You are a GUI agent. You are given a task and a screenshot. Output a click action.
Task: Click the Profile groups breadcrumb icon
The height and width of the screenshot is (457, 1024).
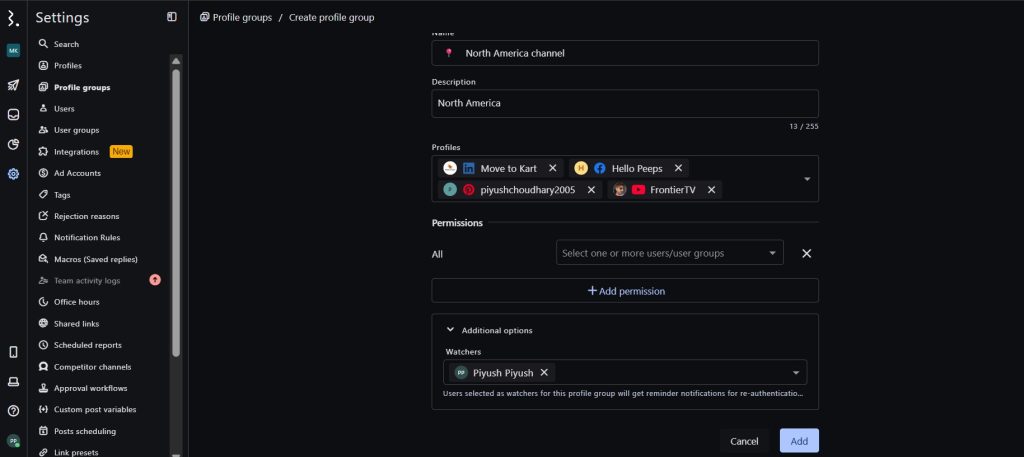[204, 17]
